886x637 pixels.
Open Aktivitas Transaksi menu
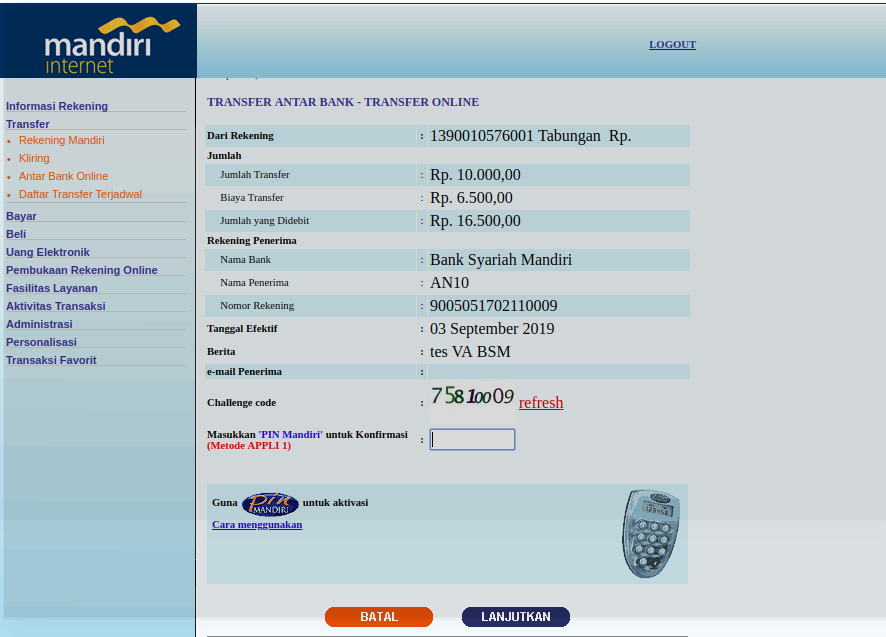tap(56, 306)
